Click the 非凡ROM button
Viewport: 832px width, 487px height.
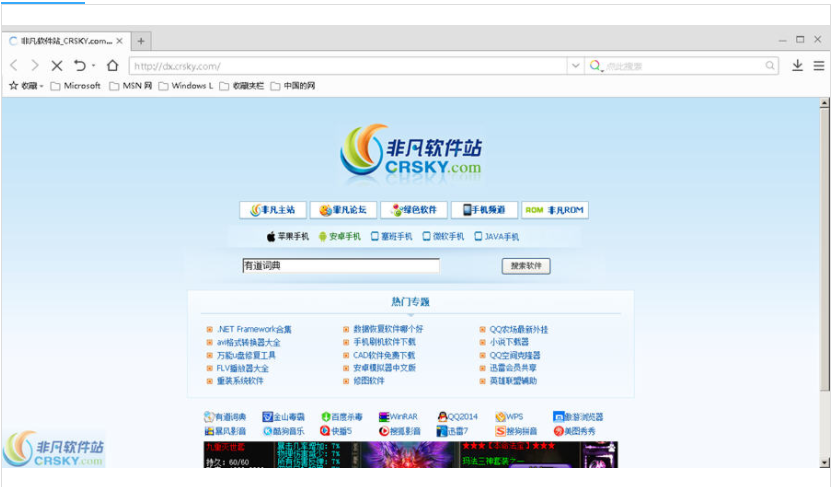[555, 210]
